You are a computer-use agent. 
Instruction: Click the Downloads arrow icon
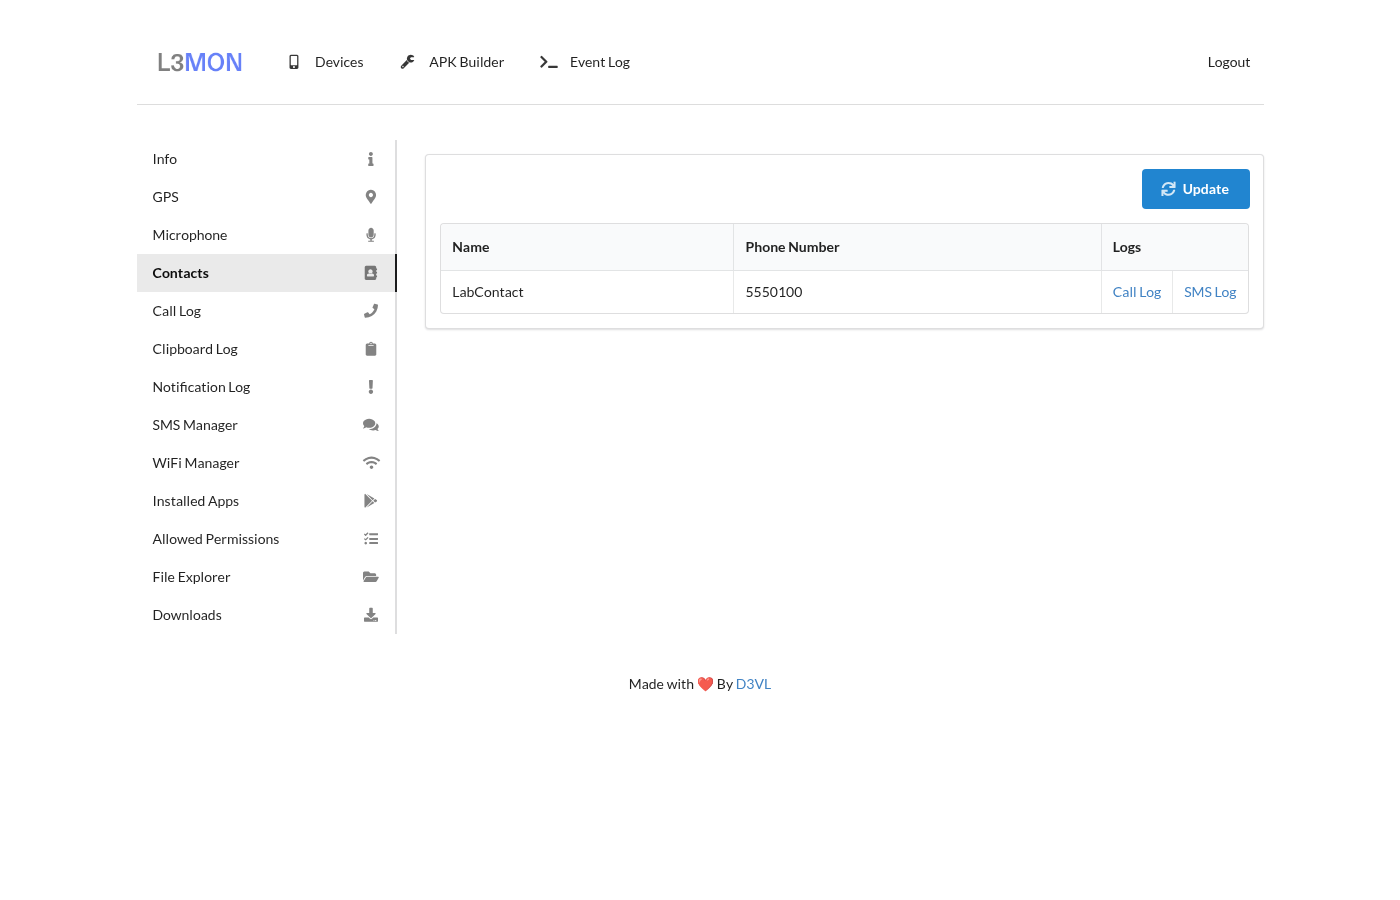(x=370, y=615)
